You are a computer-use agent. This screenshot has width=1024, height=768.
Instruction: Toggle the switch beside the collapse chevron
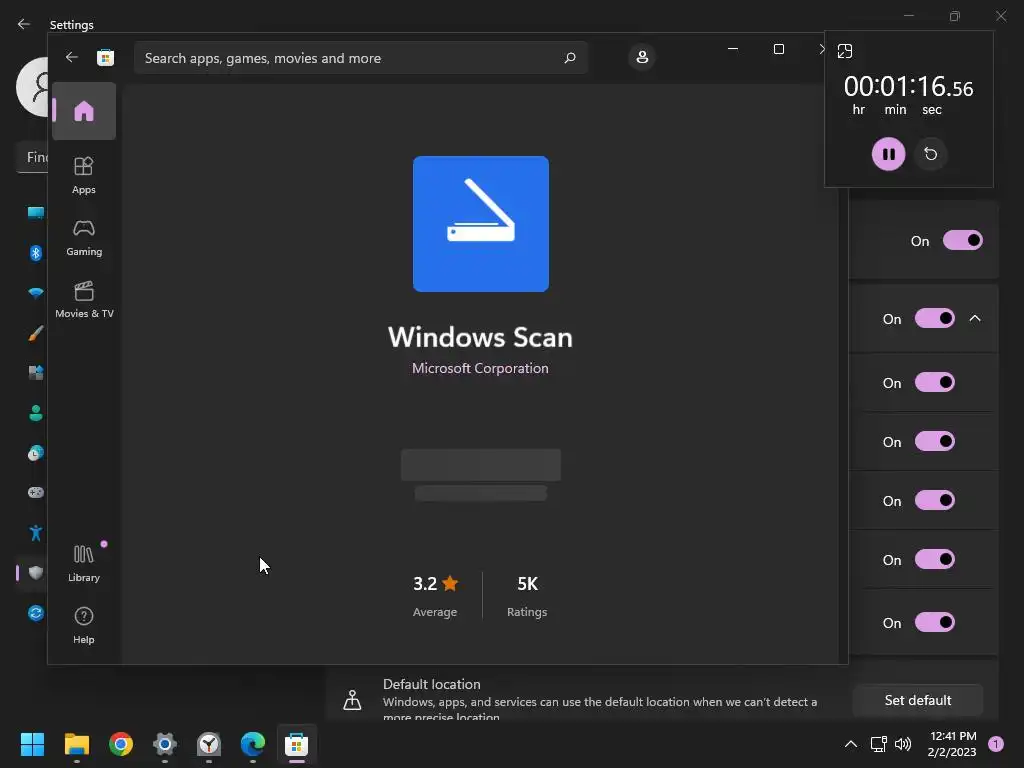[935, 319]
